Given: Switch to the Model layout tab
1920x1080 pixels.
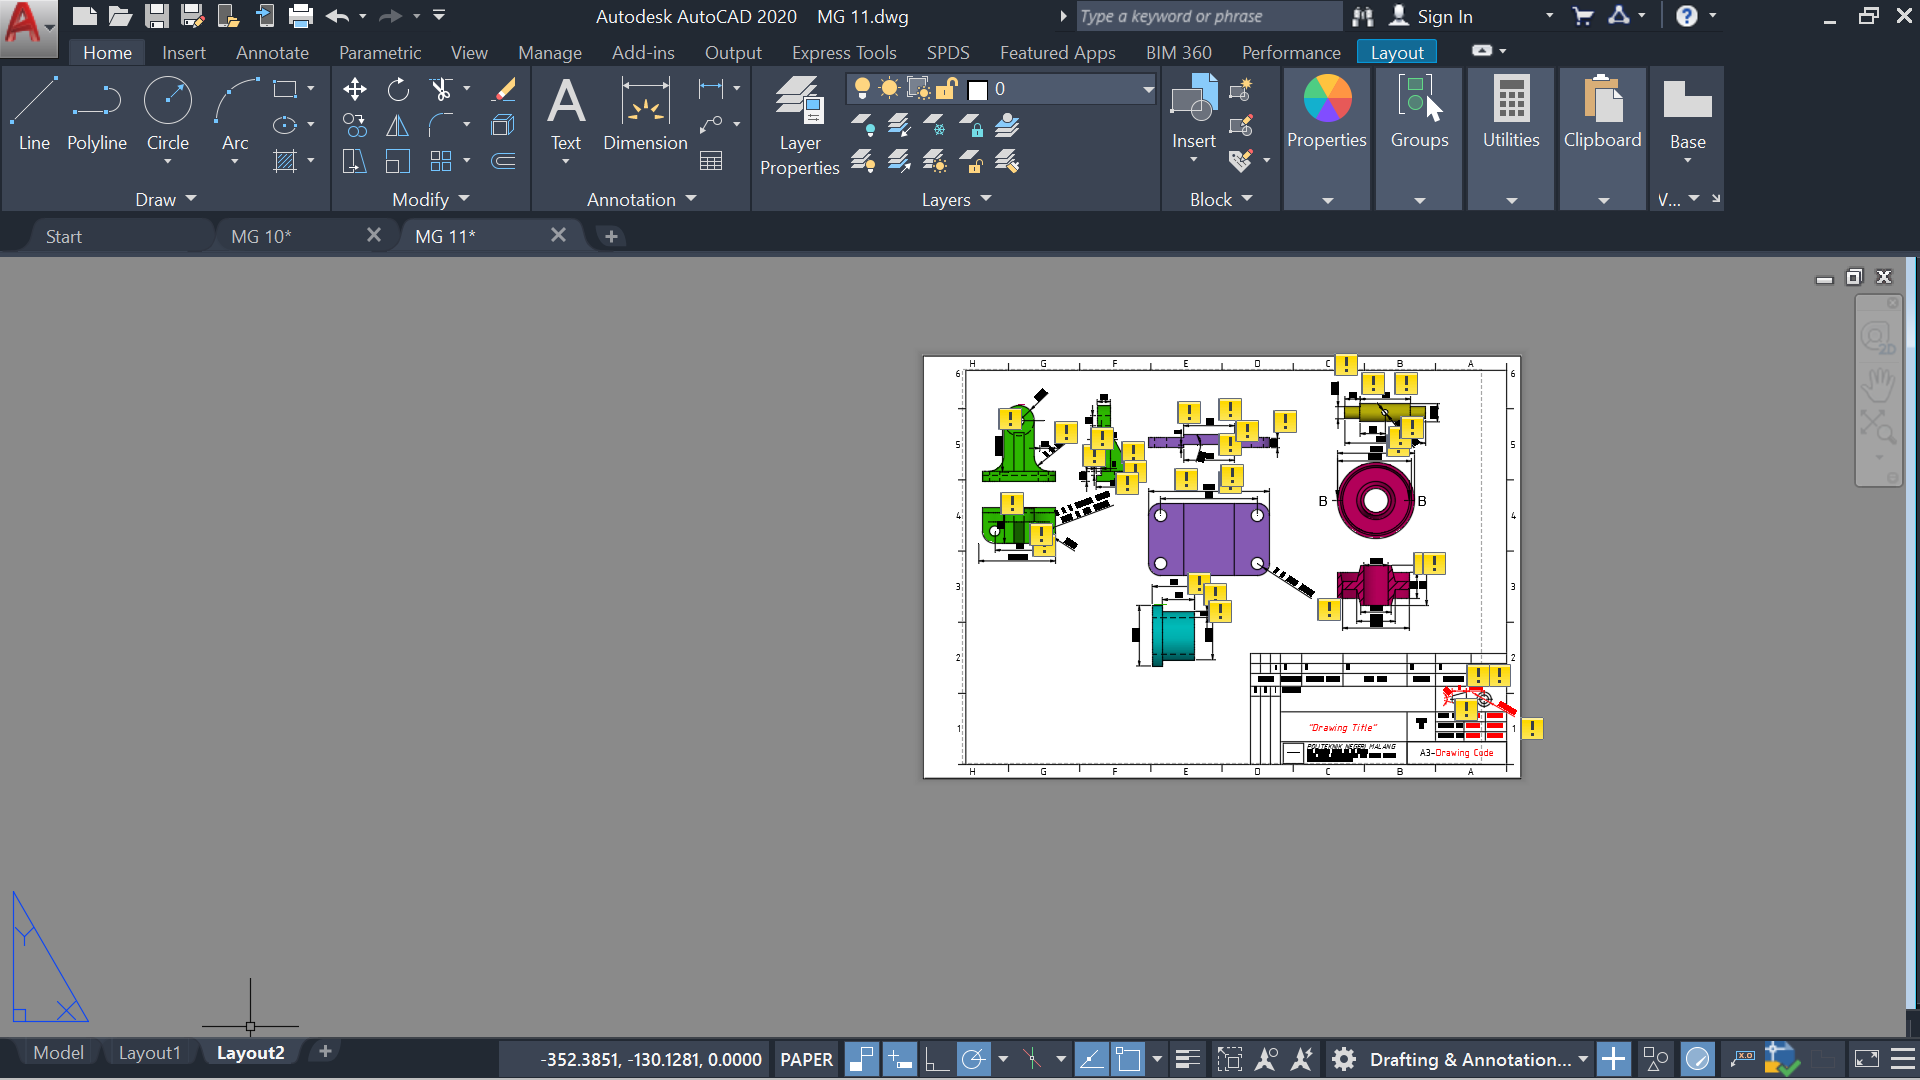Looking at the screenshot, I should point(58,1052).
